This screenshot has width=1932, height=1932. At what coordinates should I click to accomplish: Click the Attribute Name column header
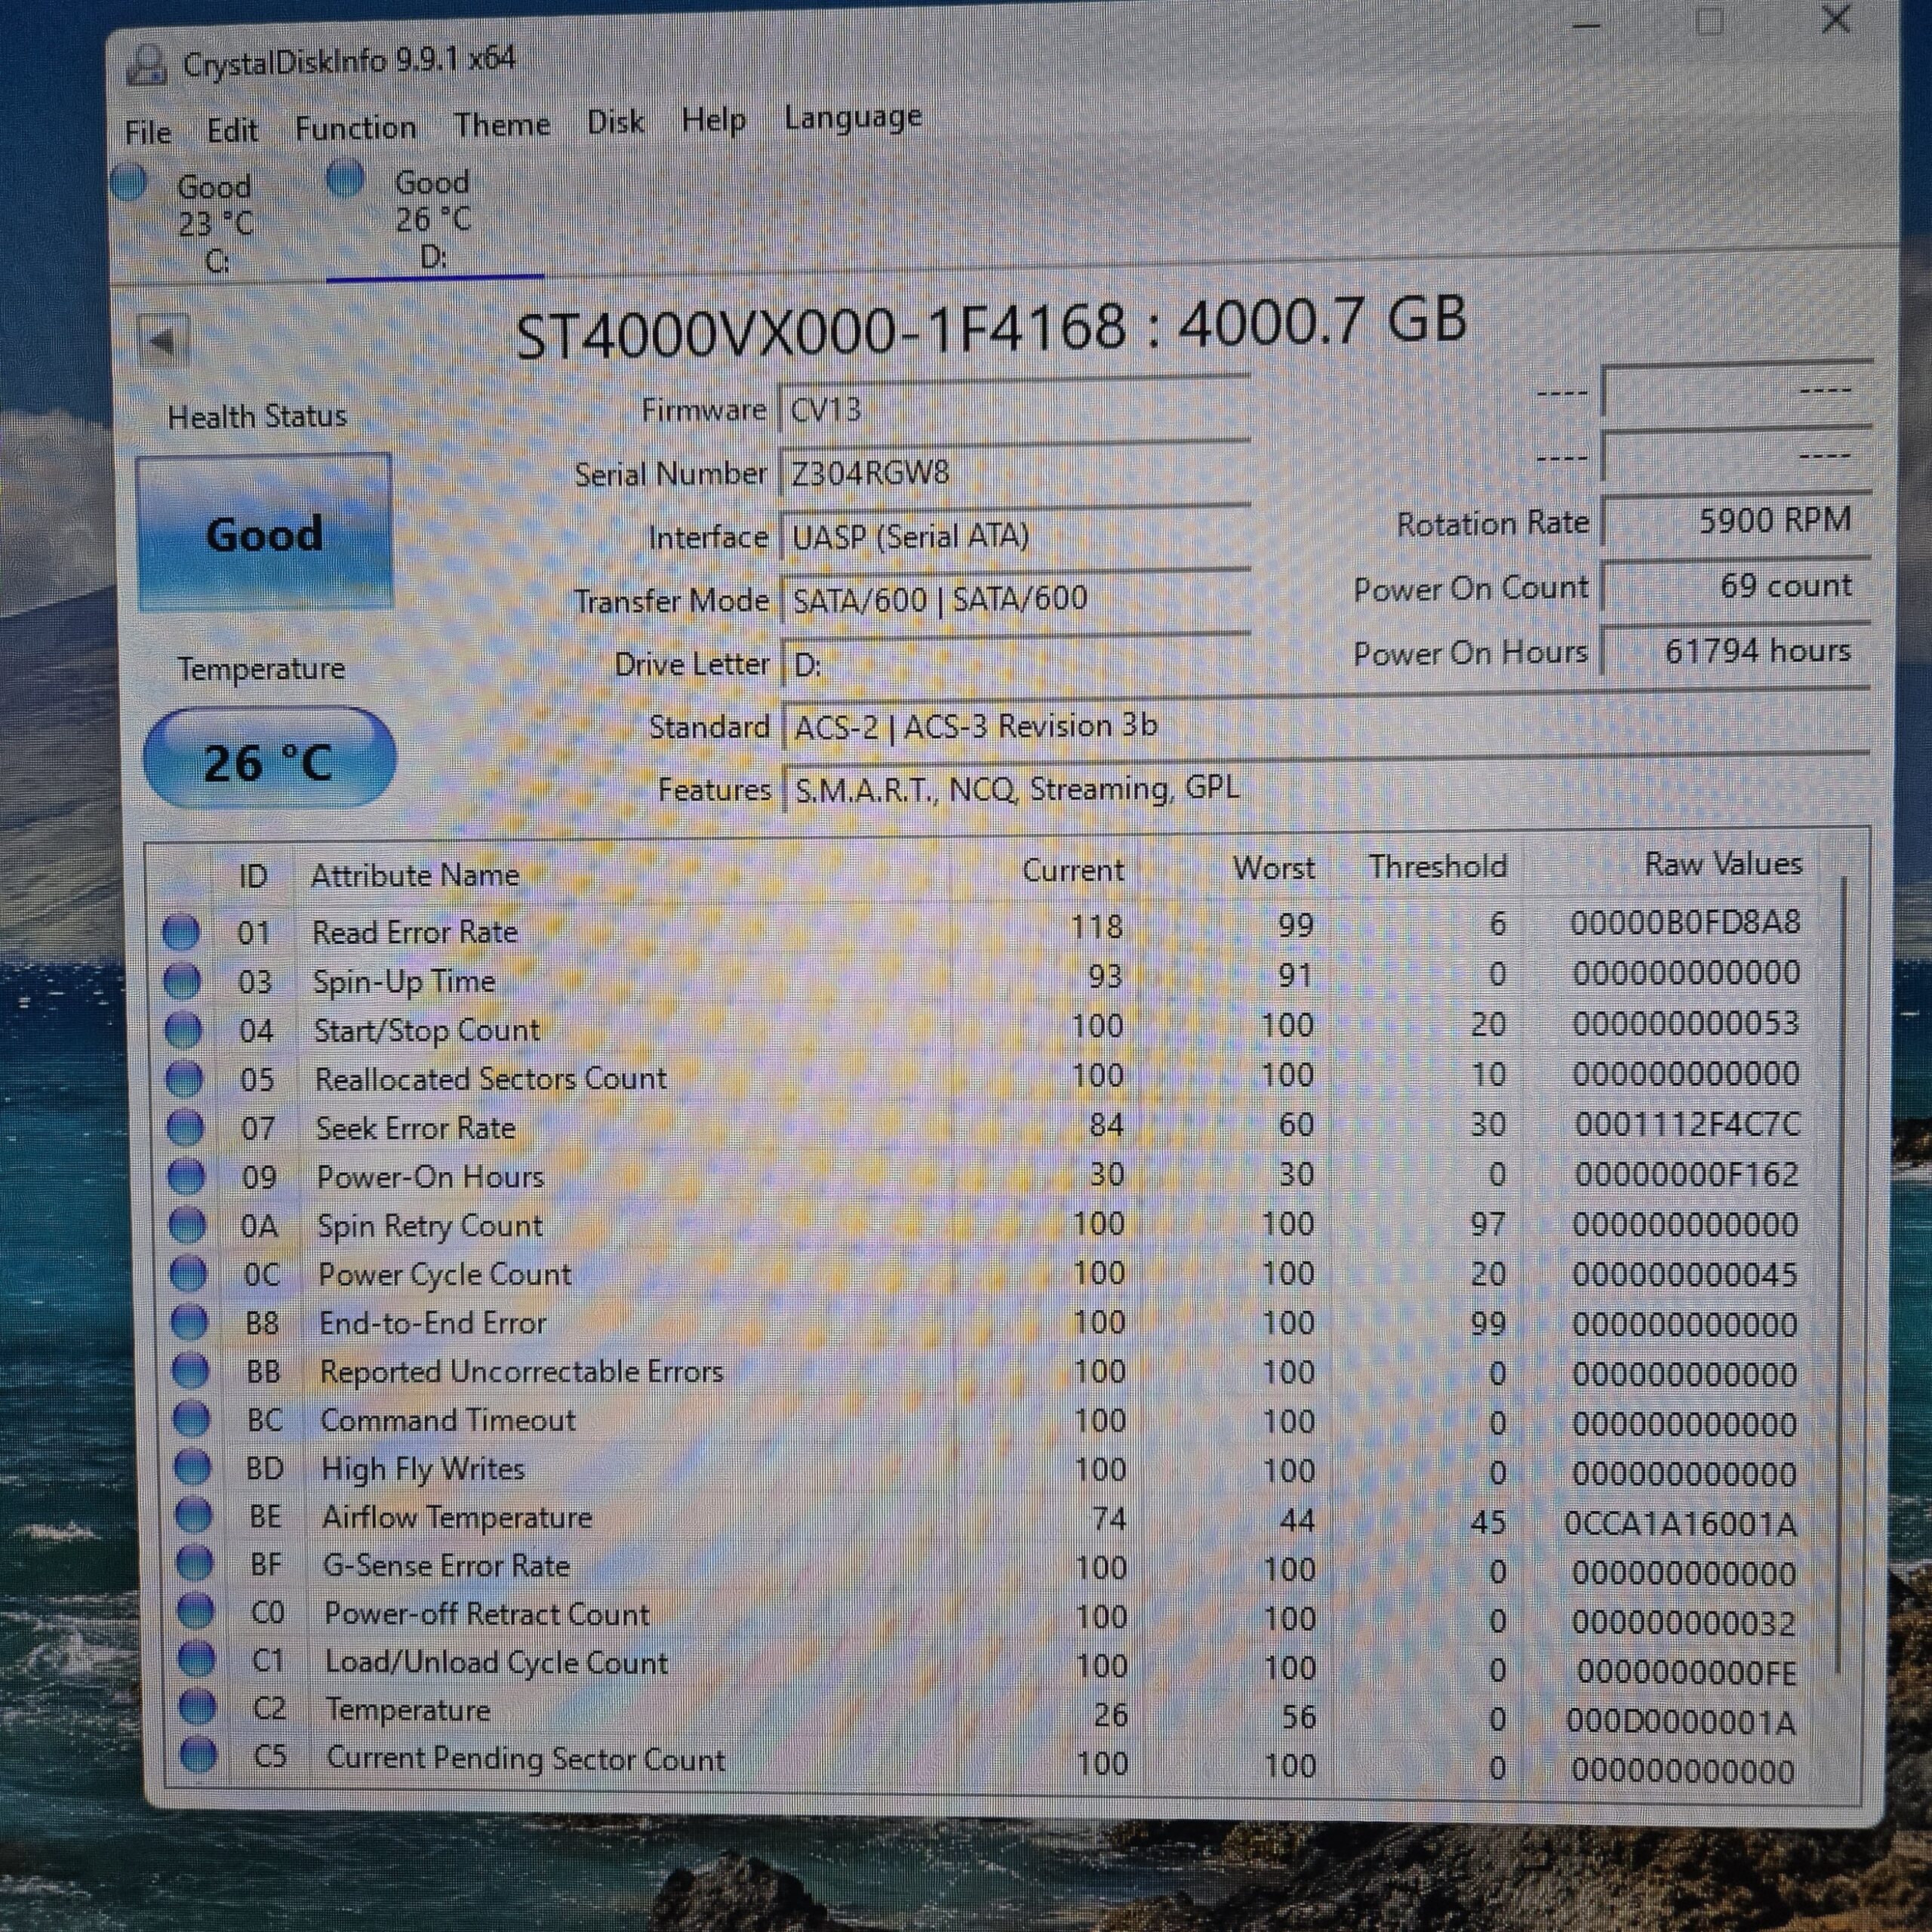tap(415, 875)
